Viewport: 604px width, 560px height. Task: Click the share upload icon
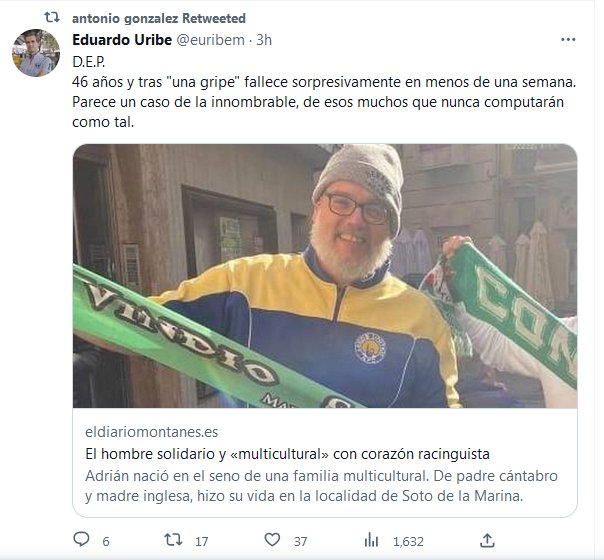[487, 540]
